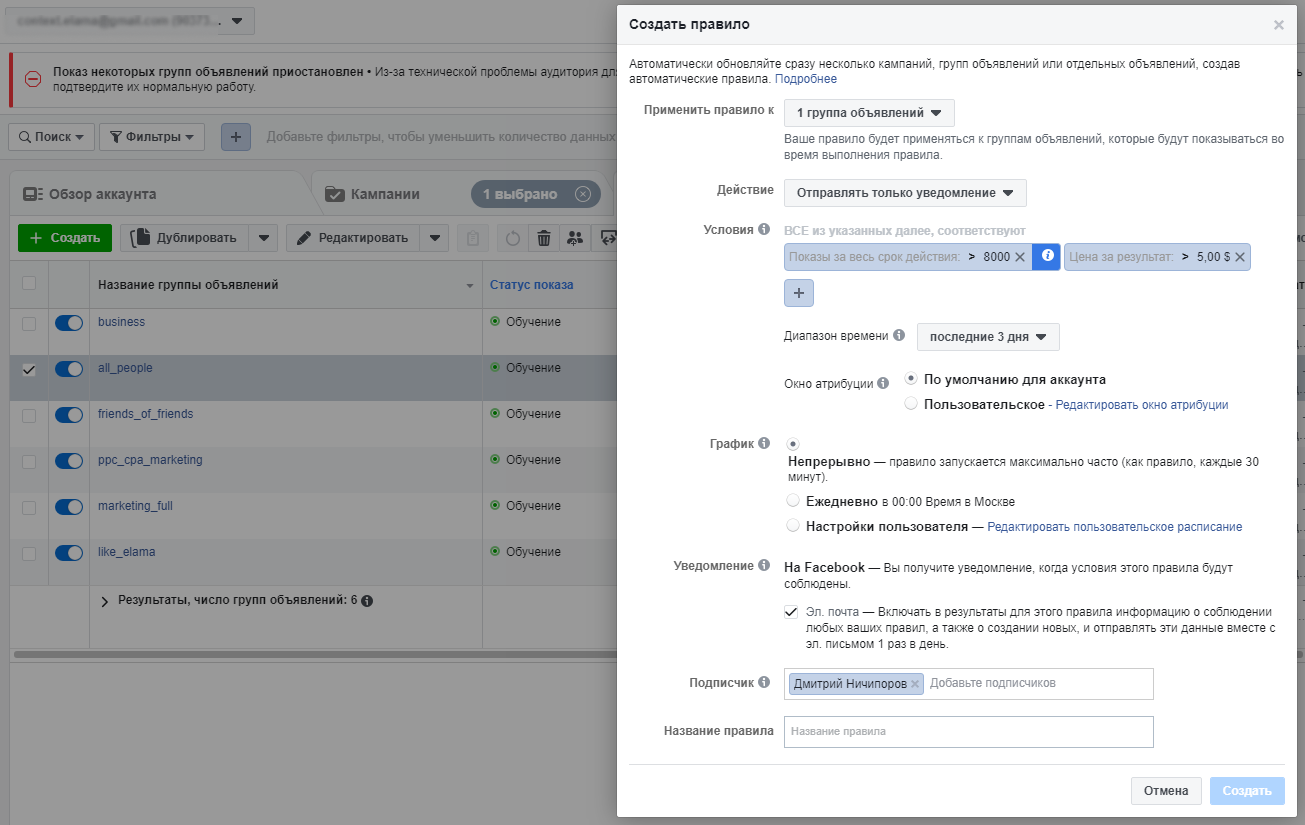Image resolution: width=1305 pixels, height=825 pixels.
Task: Open the '1 группа объявлений' dropdown
Action: [x=869, y=113]
